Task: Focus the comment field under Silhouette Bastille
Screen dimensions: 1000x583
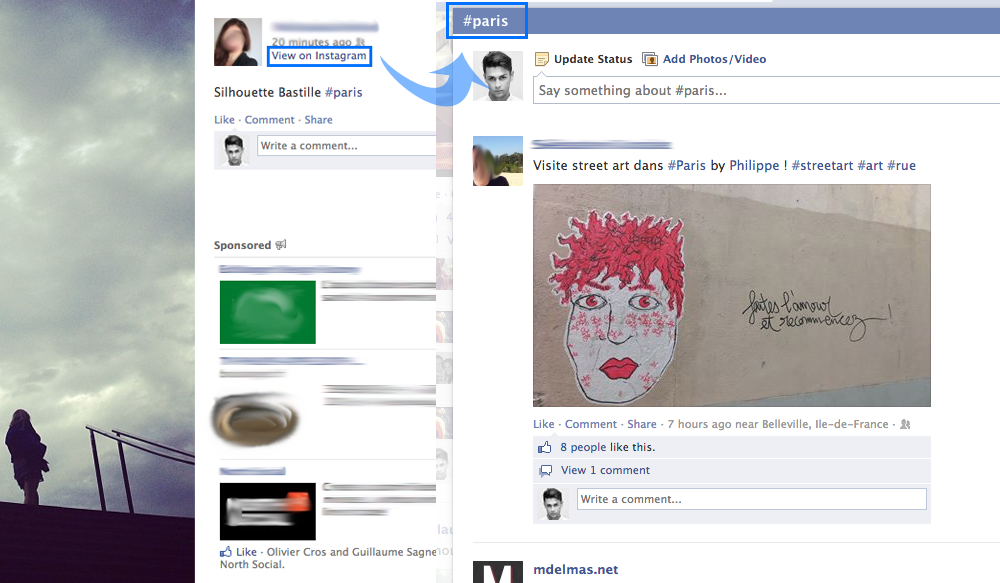Action: [x=346, y=145]
